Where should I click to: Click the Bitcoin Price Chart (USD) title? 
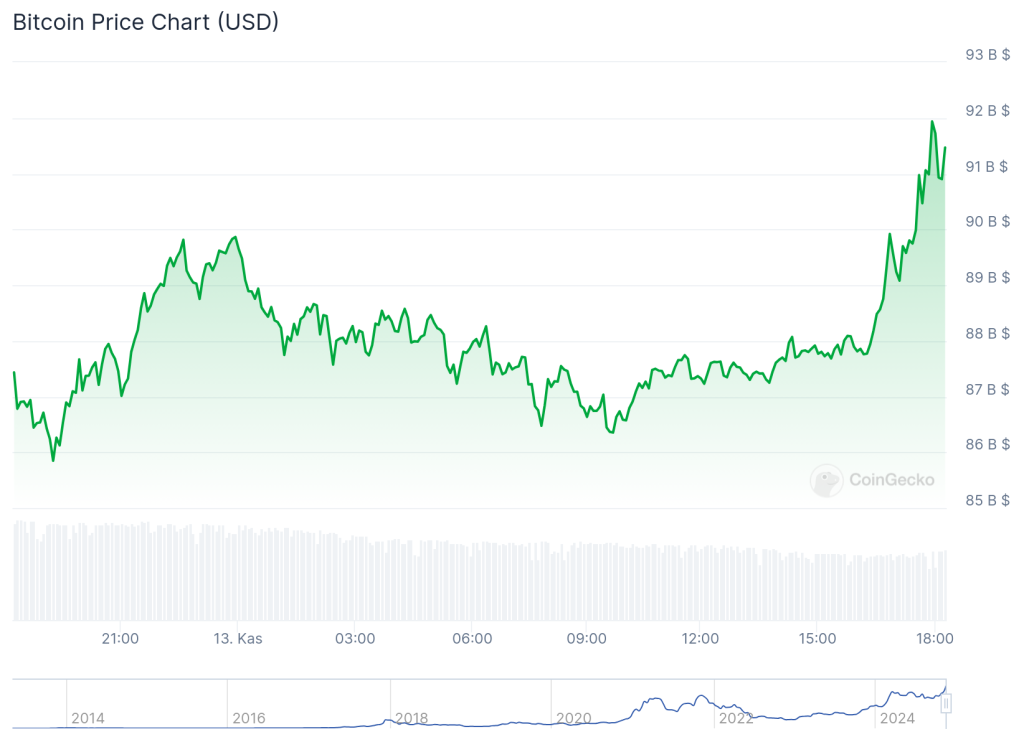click(146, 22)
